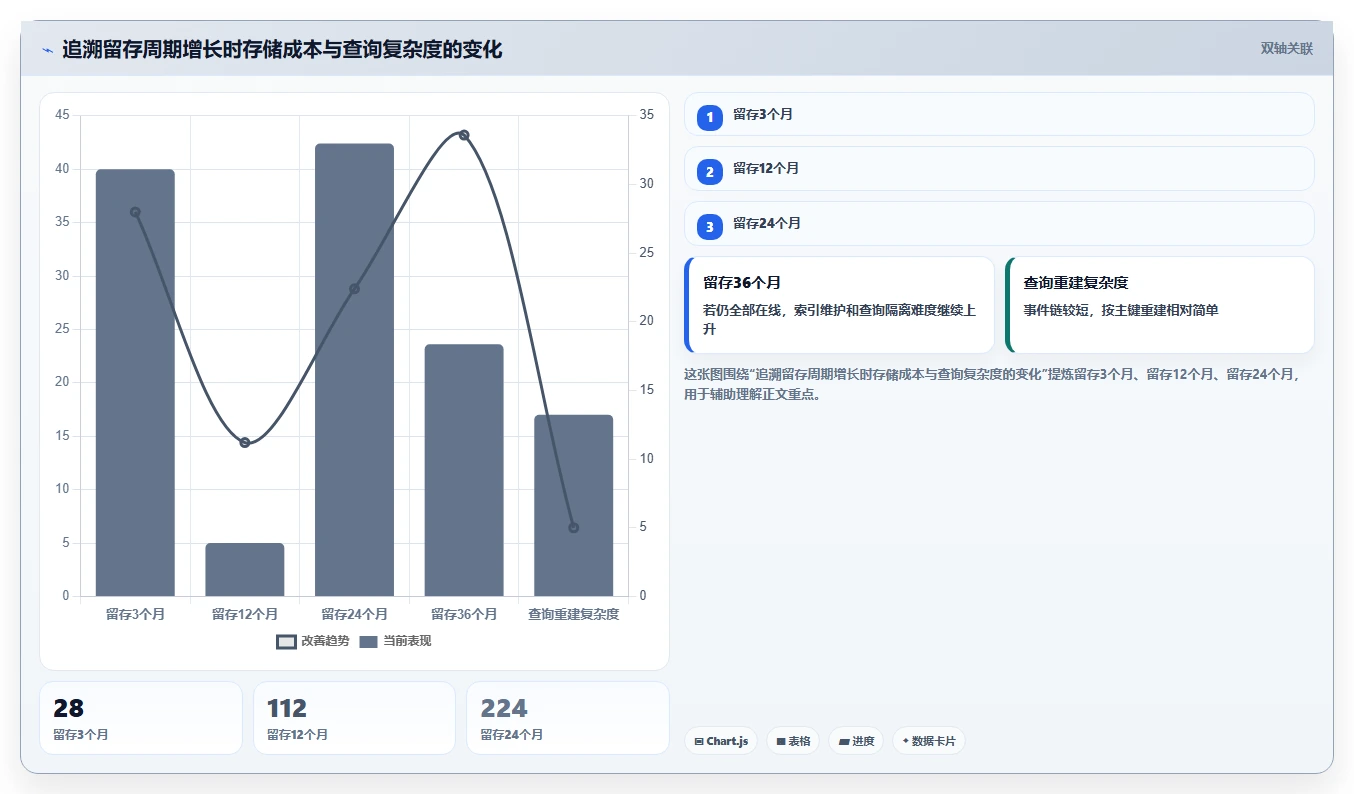Click the stat card showing 112
This screenshot has width=1354, height=794.
354,718
